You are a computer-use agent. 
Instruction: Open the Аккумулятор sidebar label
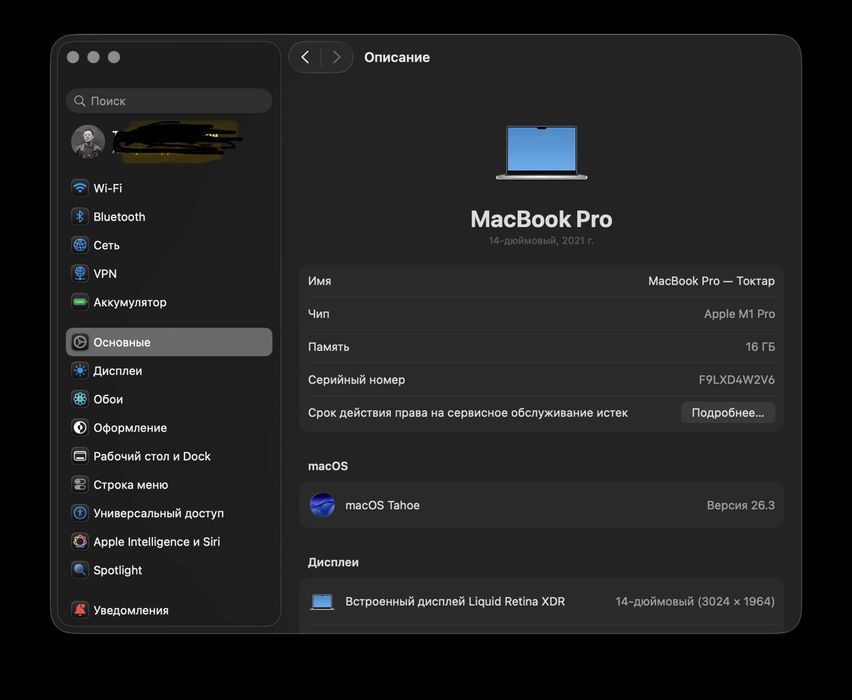[130, 302]
